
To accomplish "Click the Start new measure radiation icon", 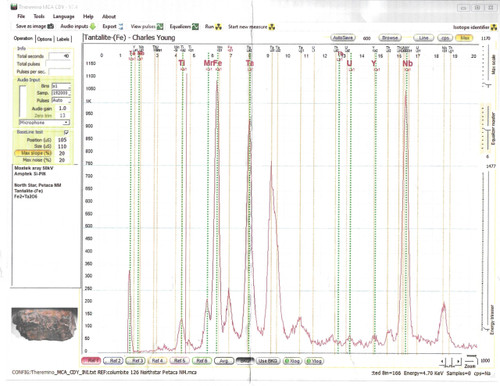I will click(x=272, y=27).
